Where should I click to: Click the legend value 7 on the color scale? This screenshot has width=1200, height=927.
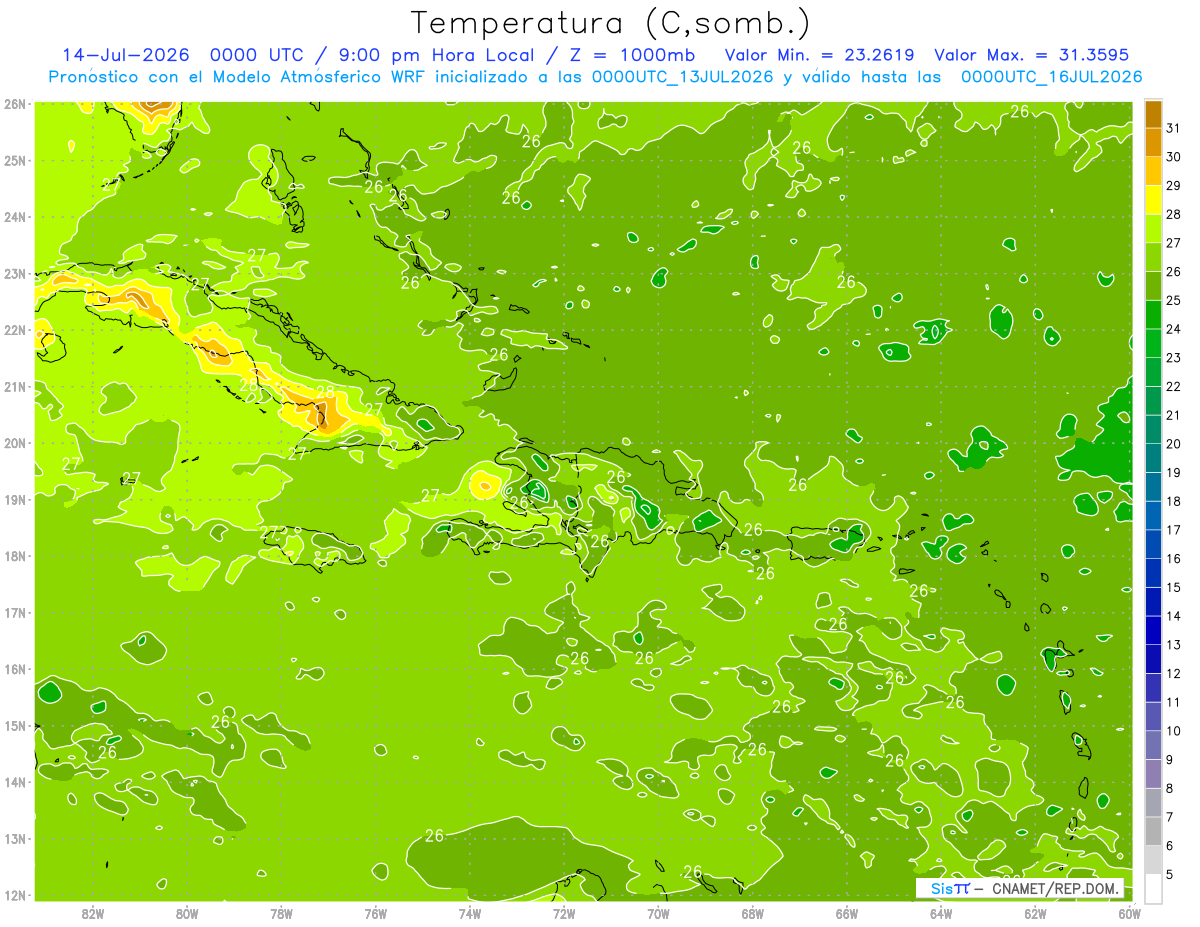point(1170,817)
